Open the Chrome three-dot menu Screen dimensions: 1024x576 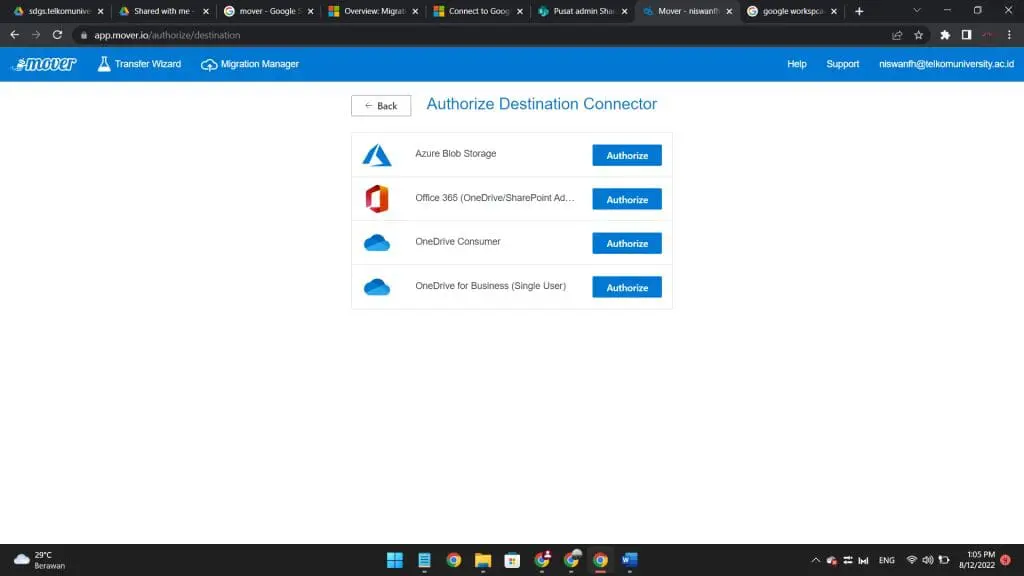1009,35
